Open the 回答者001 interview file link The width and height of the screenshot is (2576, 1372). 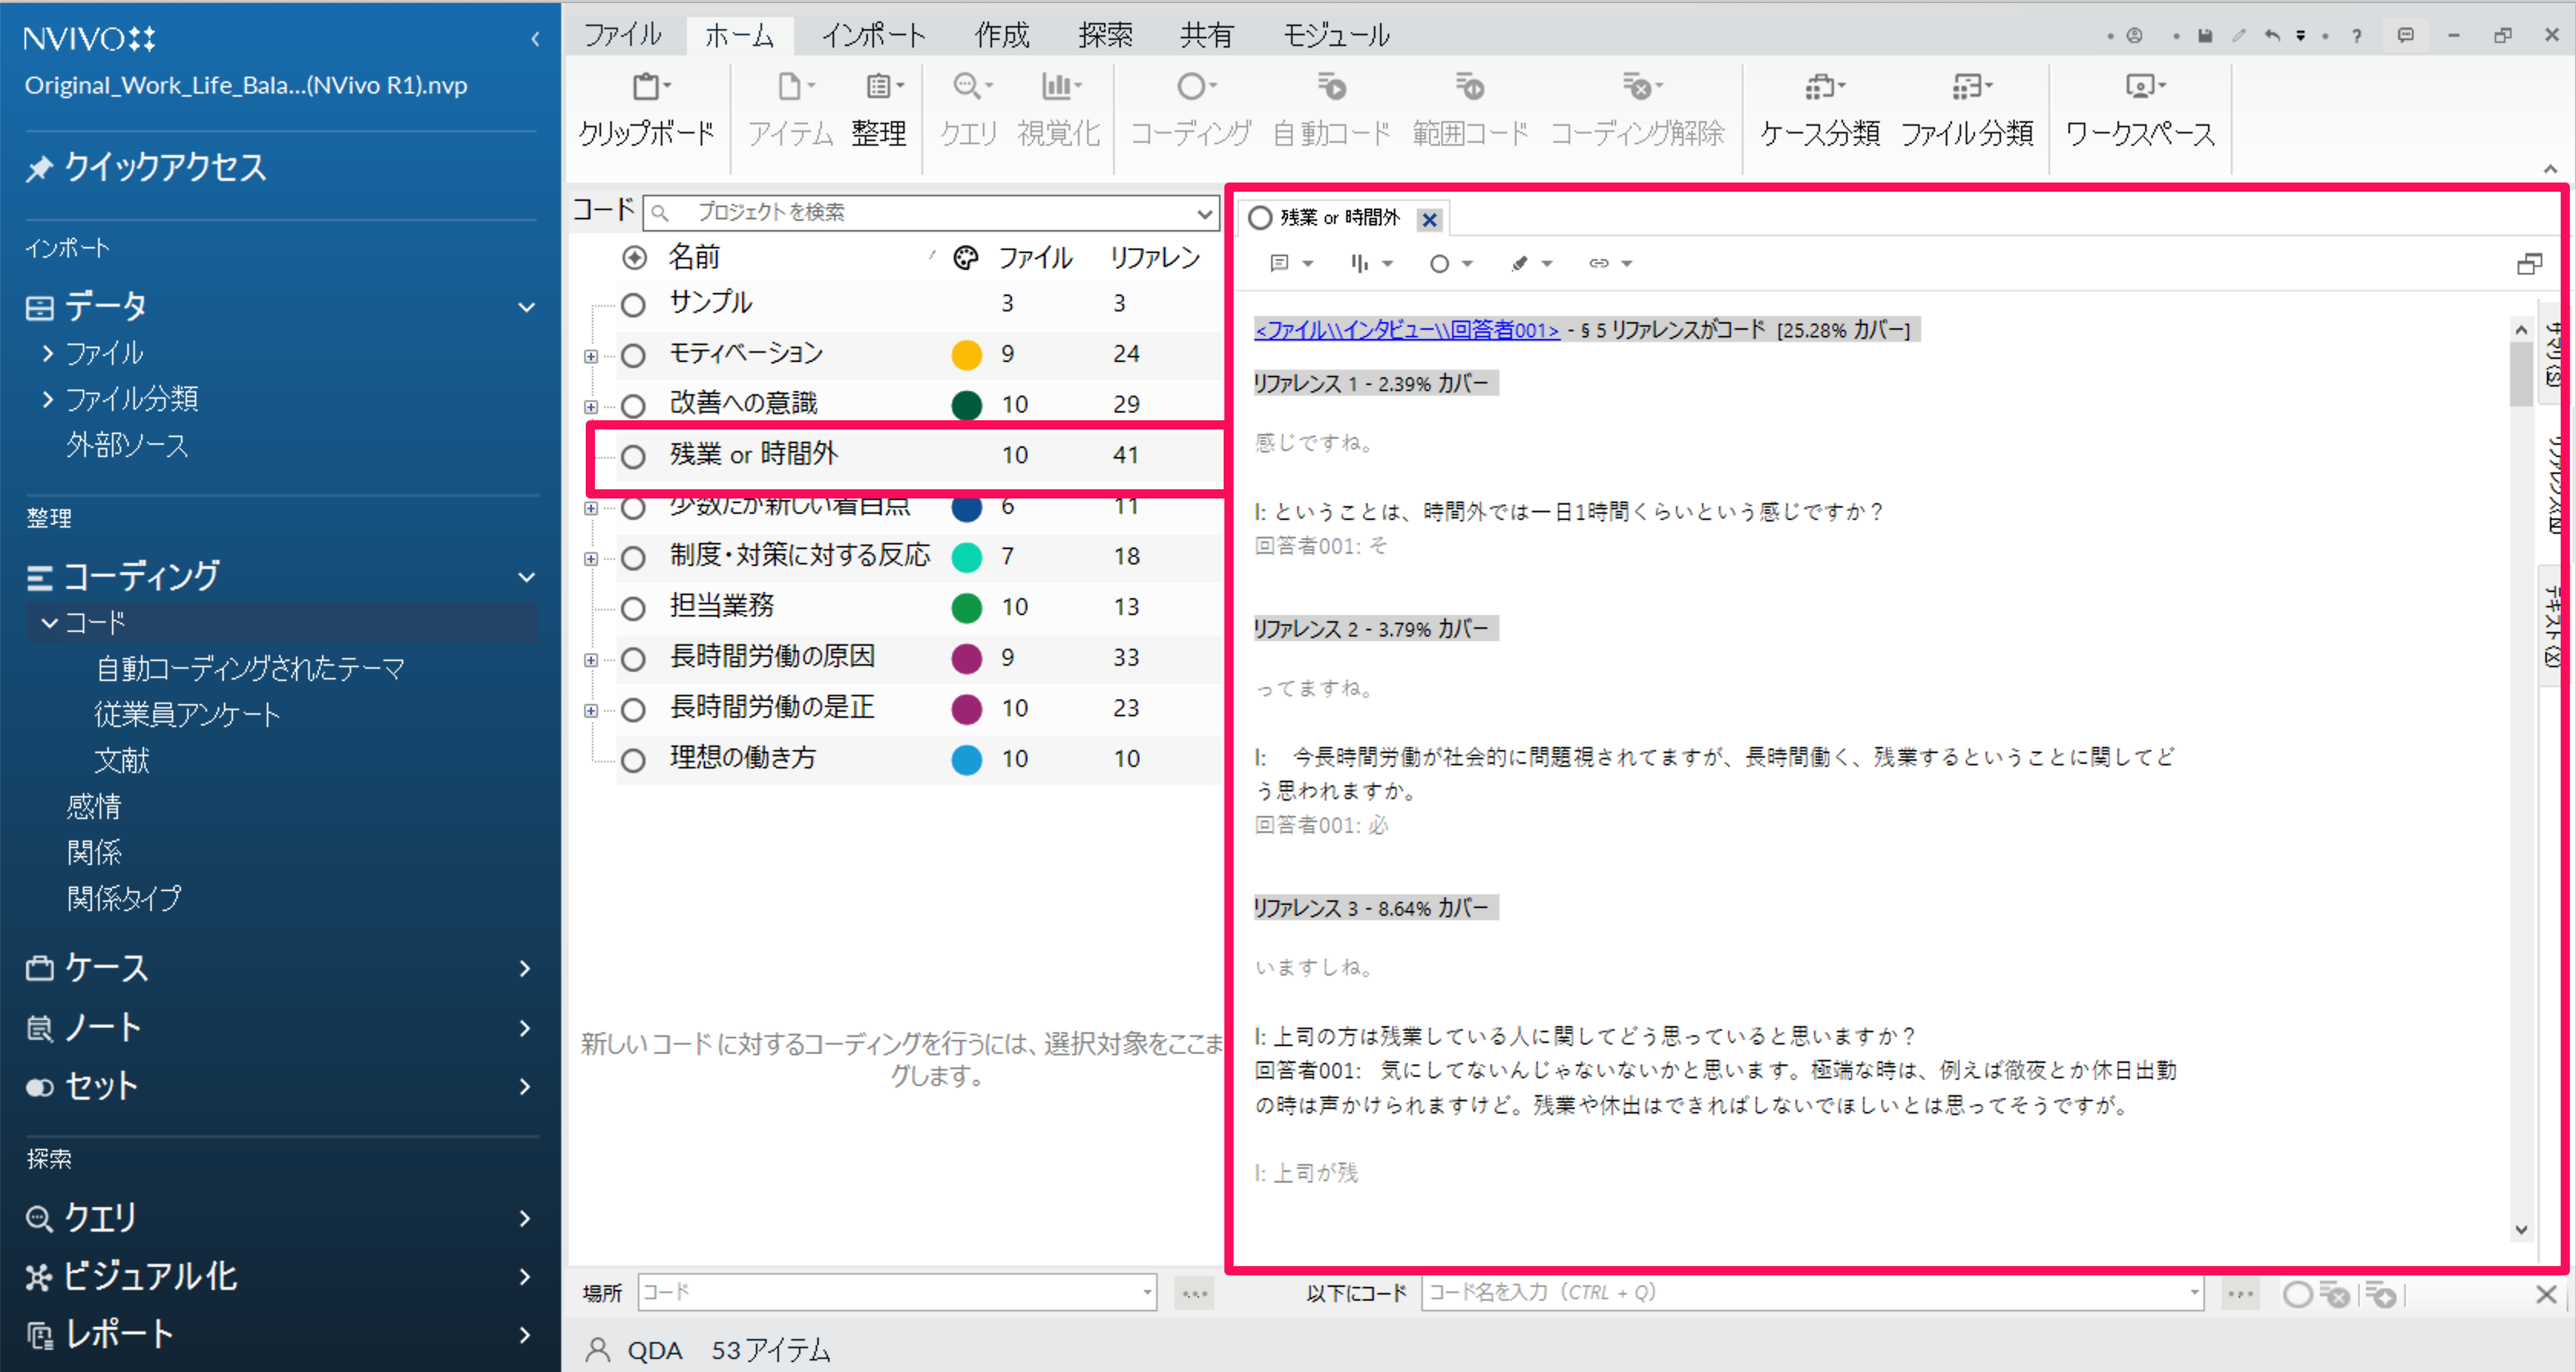tap(1406, 330)
